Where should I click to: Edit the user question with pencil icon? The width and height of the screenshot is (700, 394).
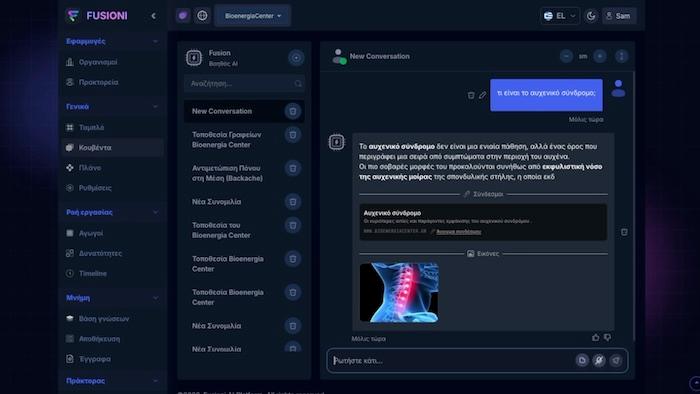tap(483, 95)
